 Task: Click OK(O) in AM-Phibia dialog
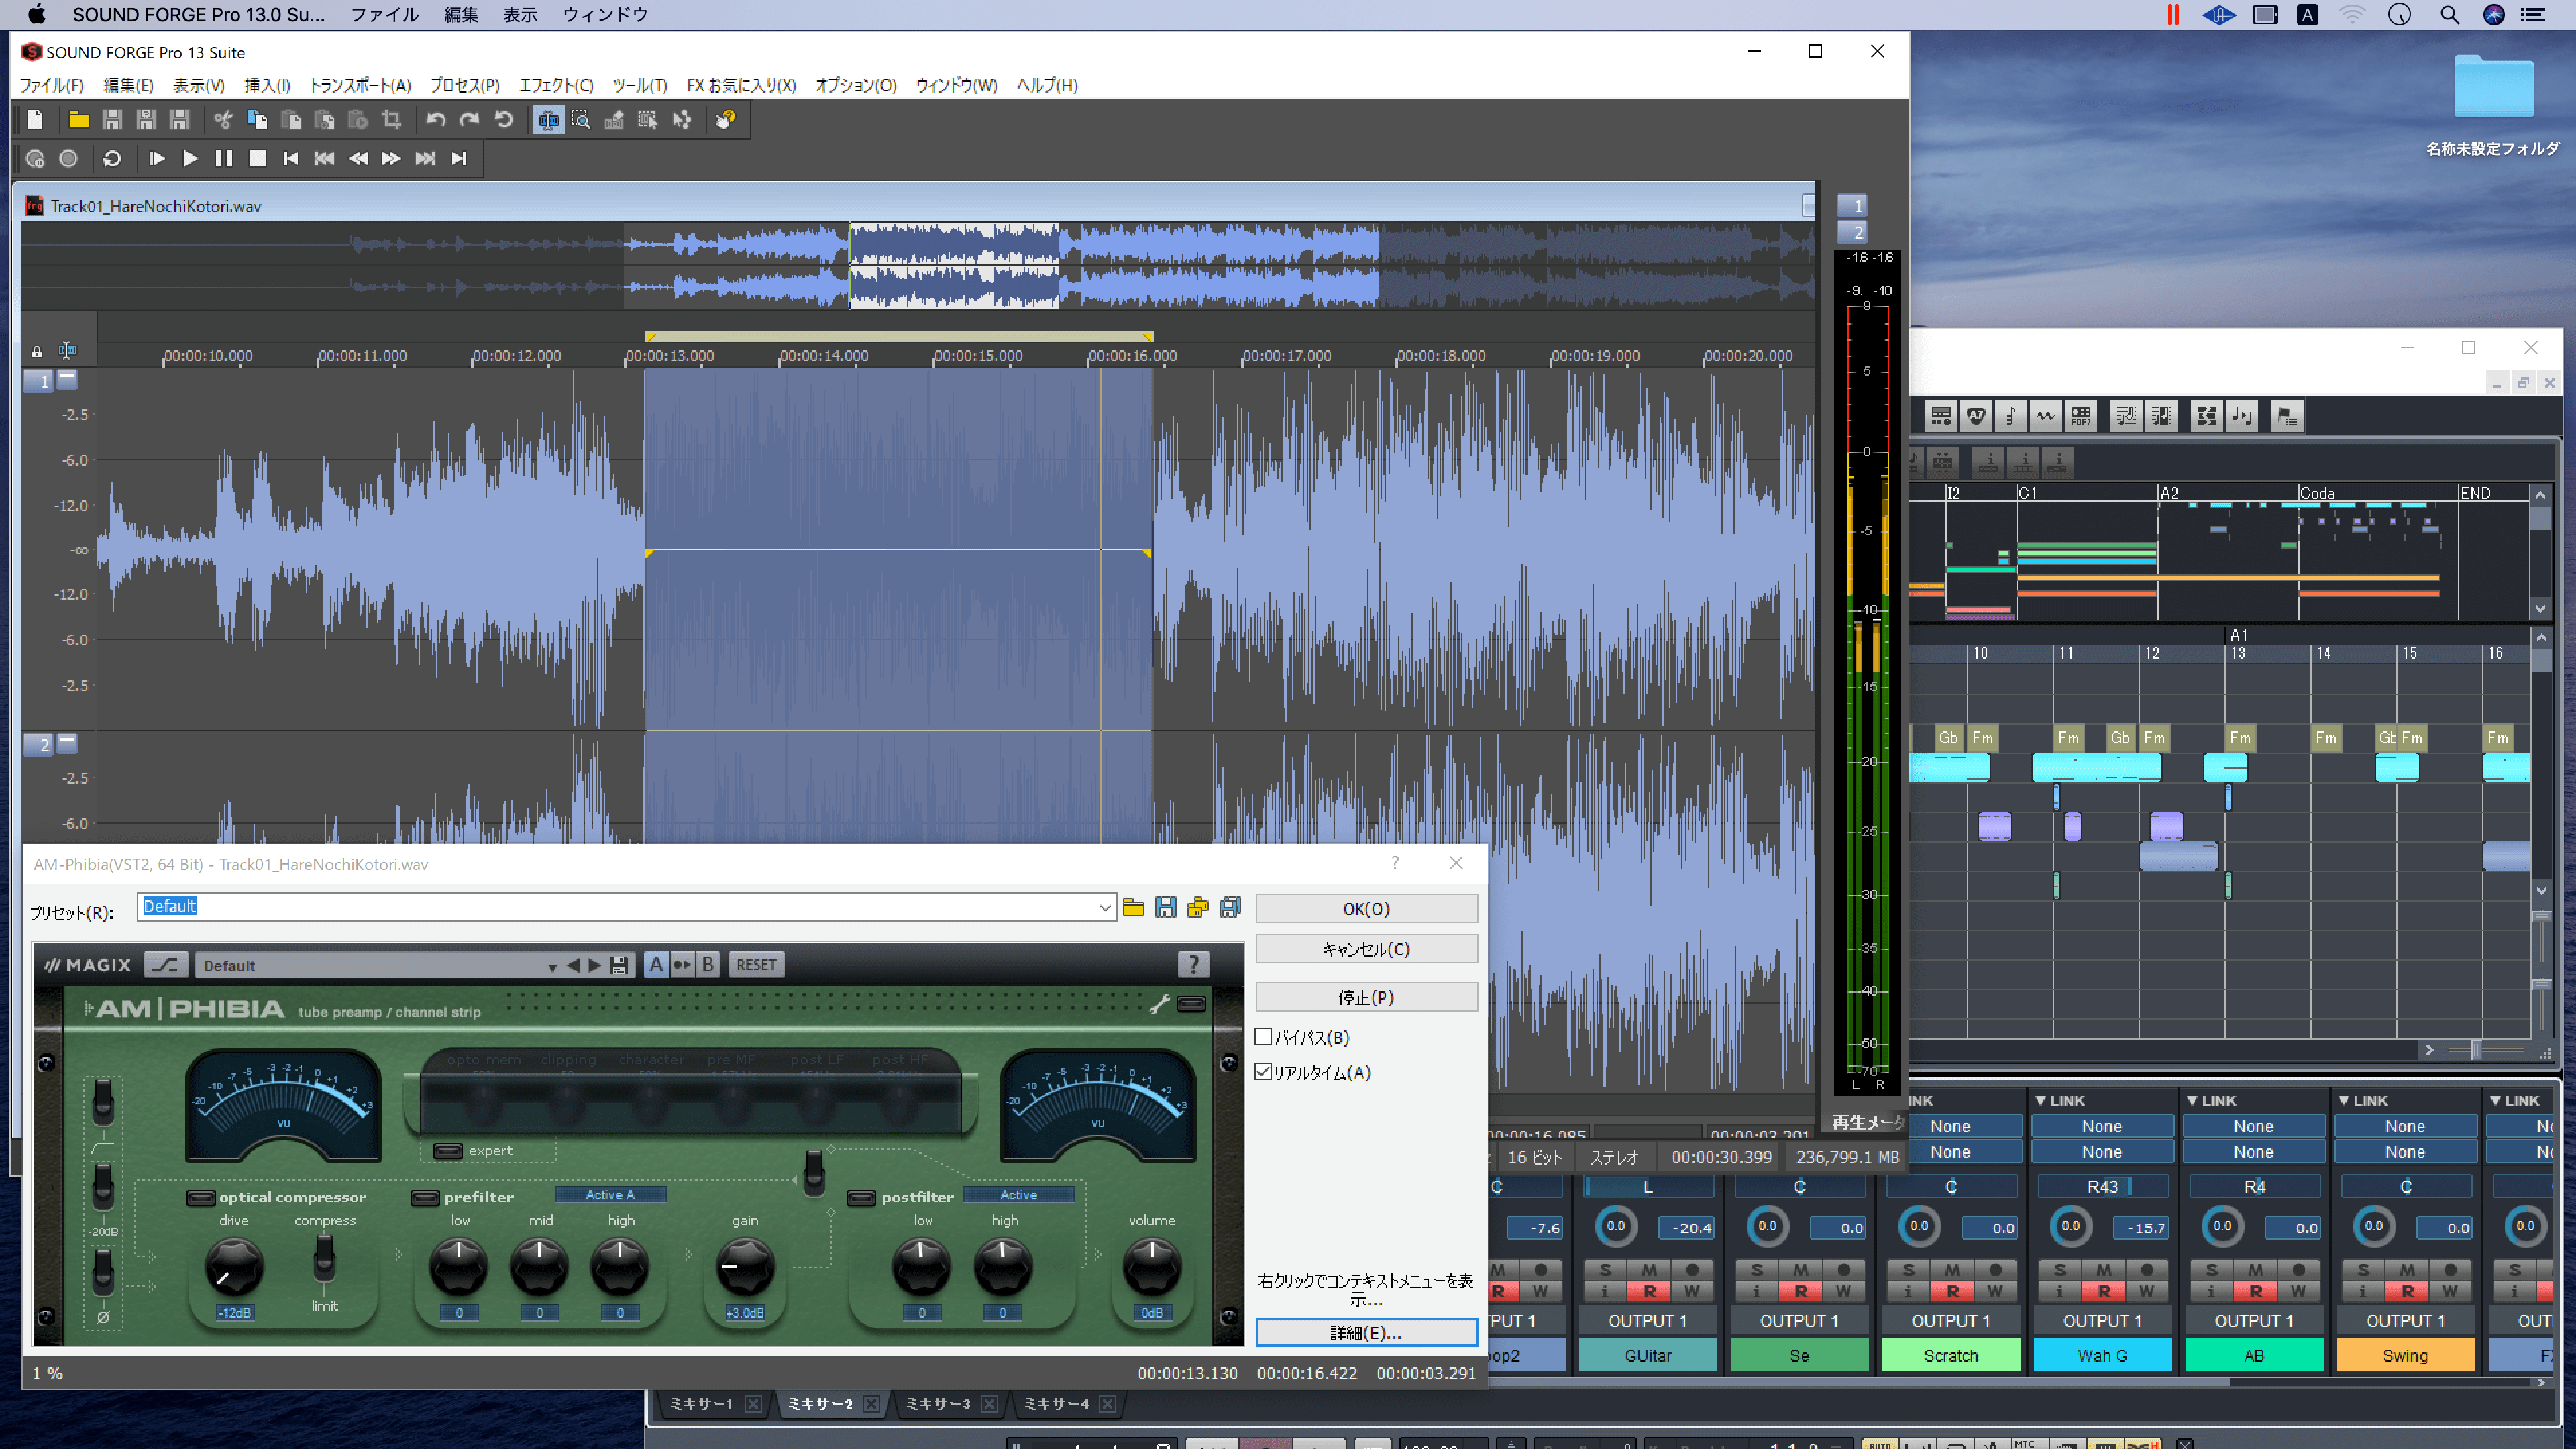(1366, 908)
